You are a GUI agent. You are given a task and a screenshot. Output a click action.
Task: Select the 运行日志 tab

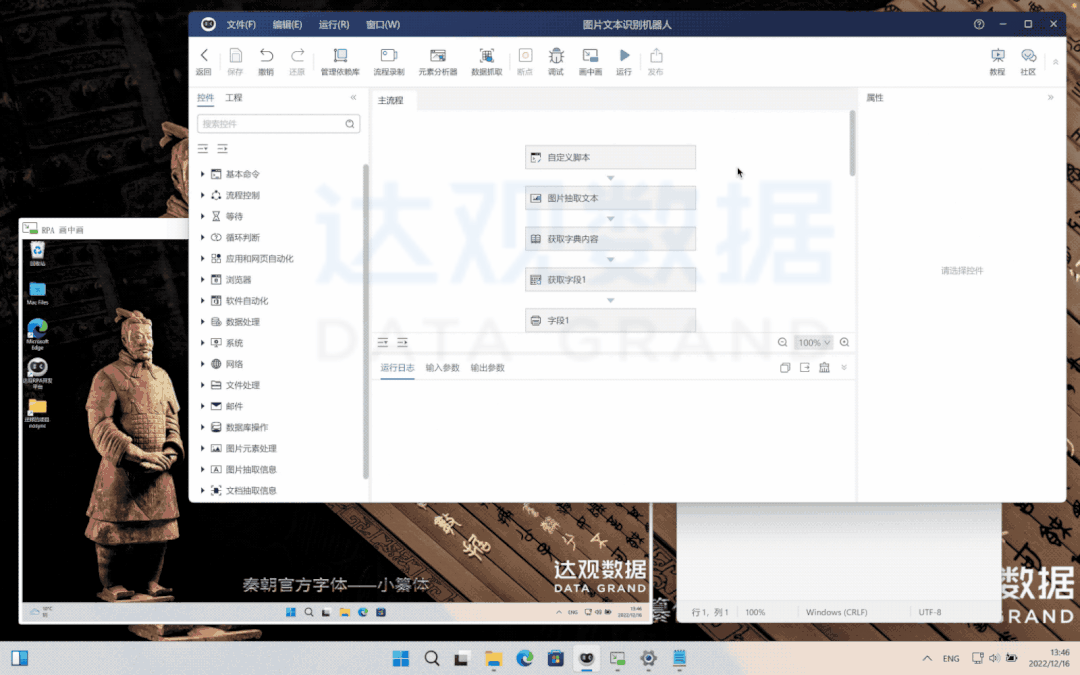pyautogui.click(x=397, y=368)
